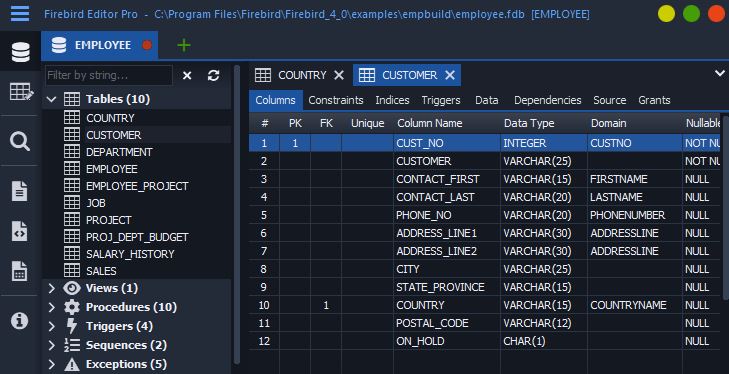
Task: Click the tree panel vertical scrollbar
Action: [x=237, y=214]
